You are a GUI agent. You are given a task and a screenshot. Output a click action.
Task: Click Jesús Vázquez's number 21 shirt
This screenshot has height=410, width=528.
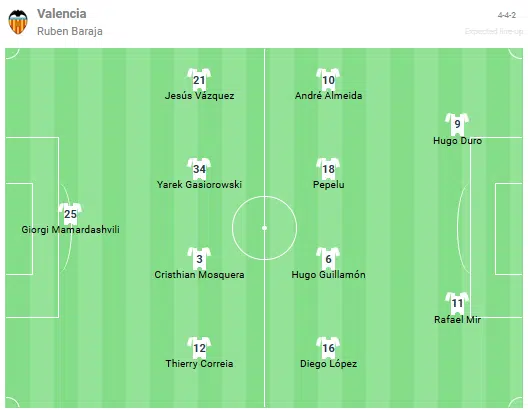(x=199, y=79)
